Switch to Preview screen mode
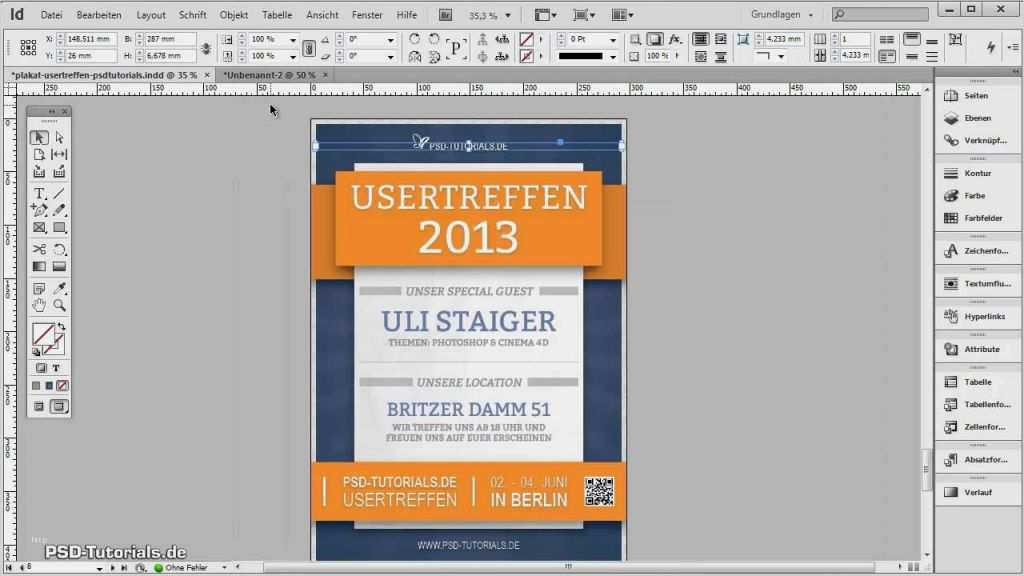 click(58, 407)
